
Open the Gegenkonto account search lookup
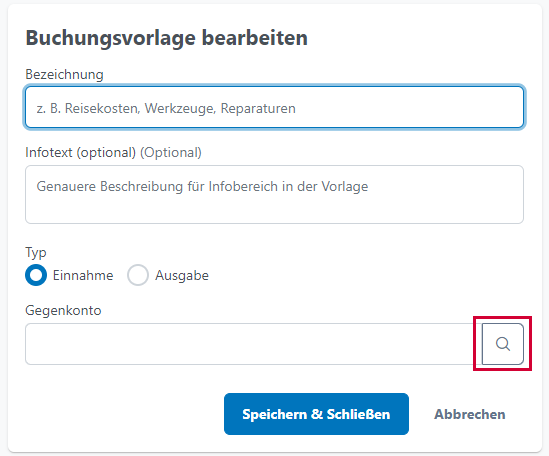click(503, 344)
